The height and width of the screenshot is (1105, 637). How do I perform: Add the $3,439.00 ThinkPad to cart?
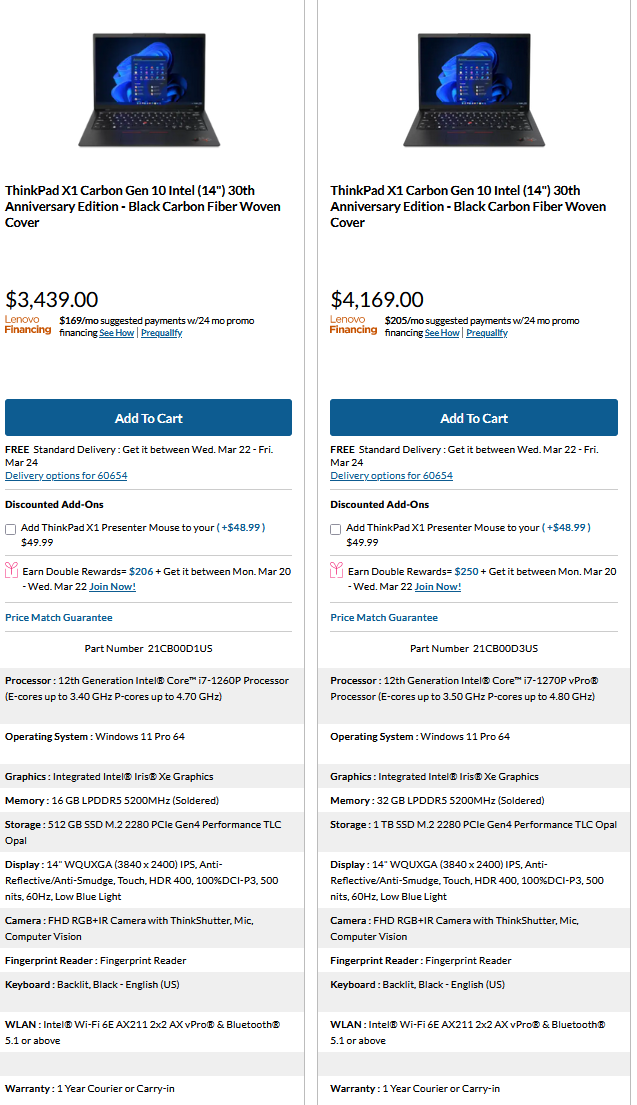[148, 418]
